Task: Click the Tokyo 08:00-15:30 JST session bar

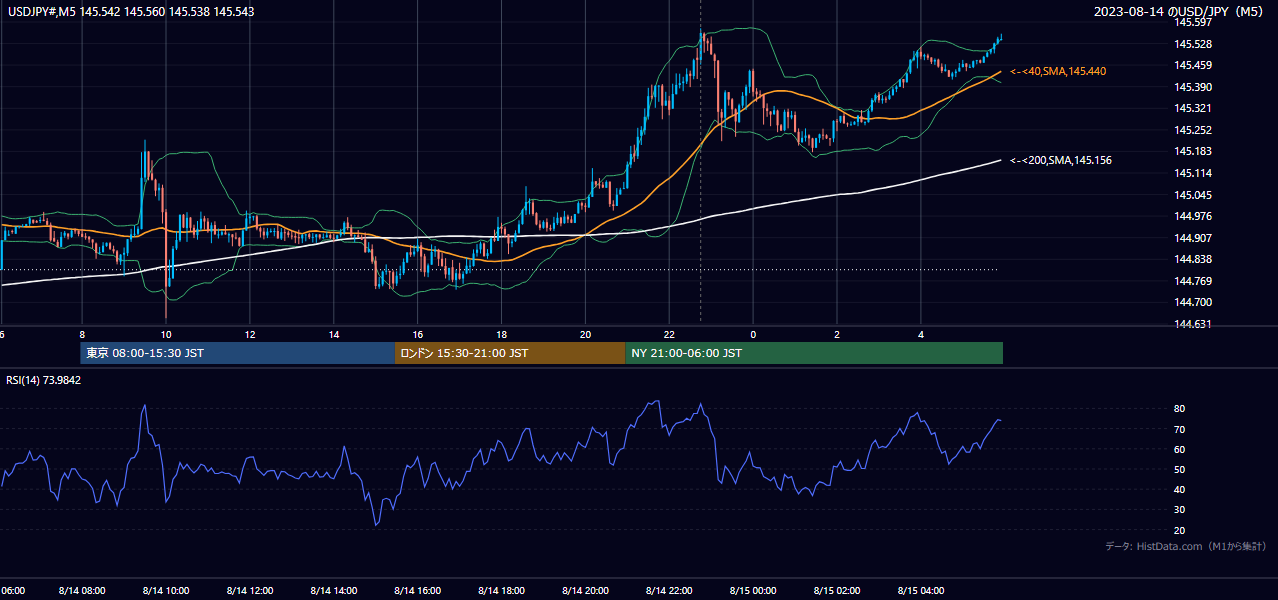Action: click(238, 353)
